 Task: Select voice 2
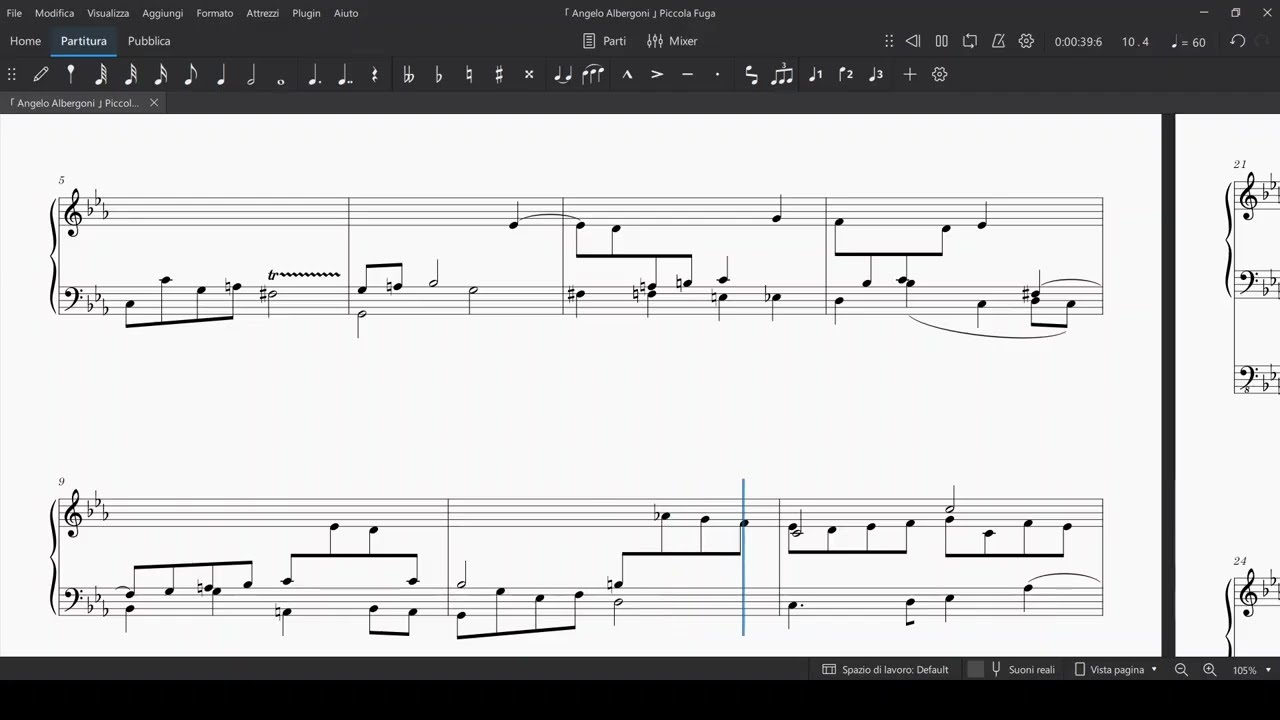pyautogui.click(x=846, y=74)
